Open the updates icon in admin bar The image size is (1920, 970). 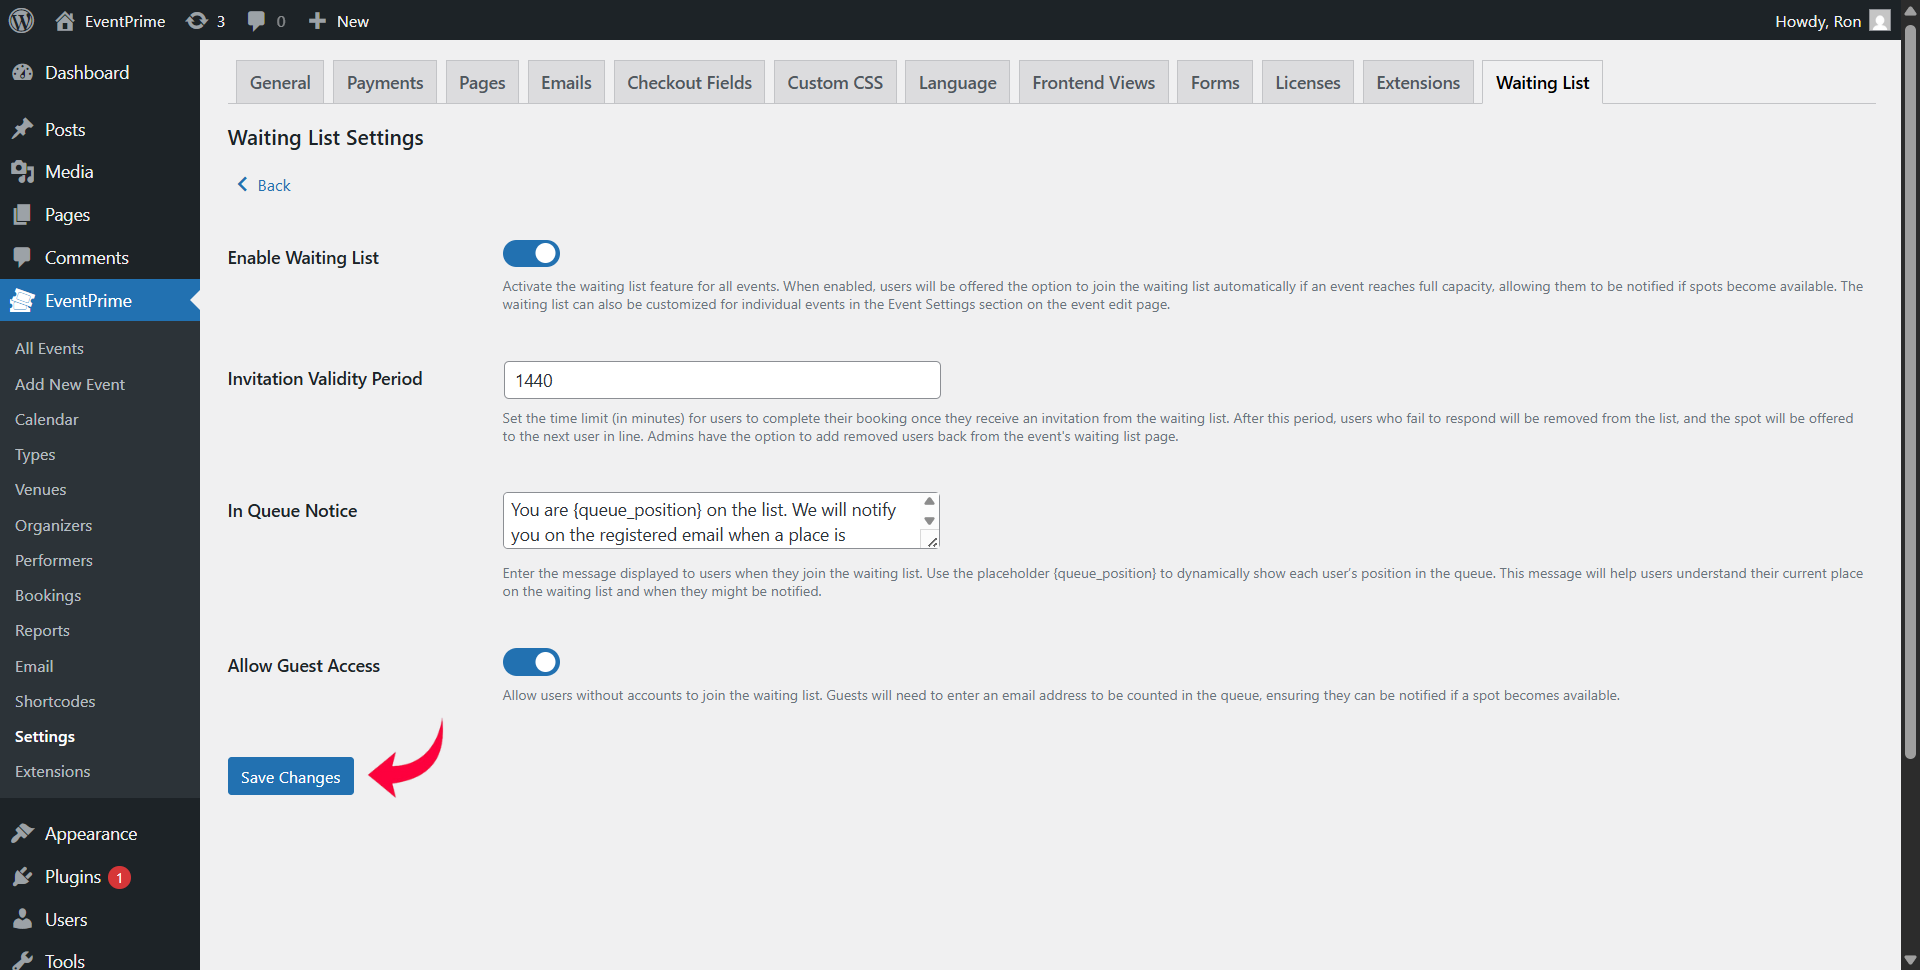[x=197, y=21]
